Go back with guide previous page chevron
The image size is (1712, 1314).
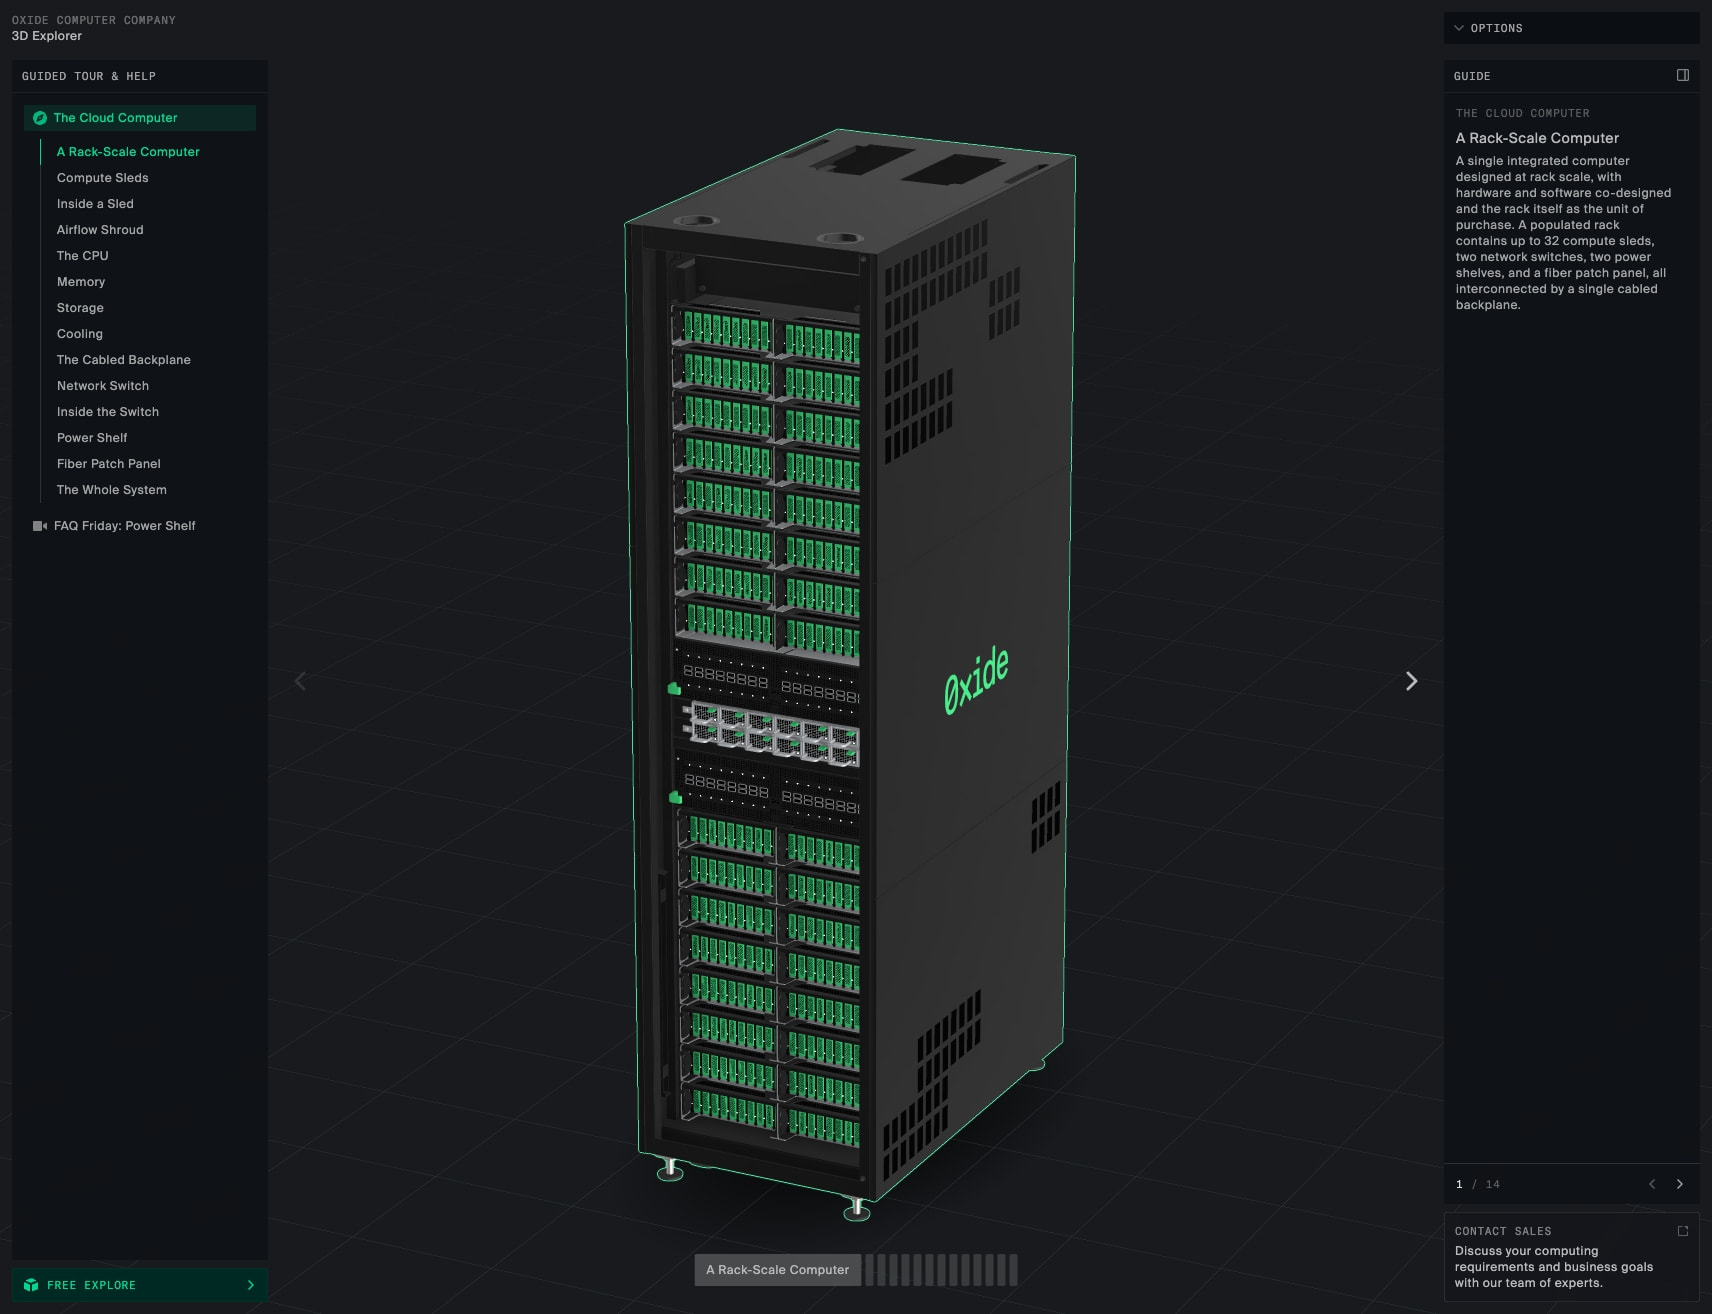point(1652,1184)
